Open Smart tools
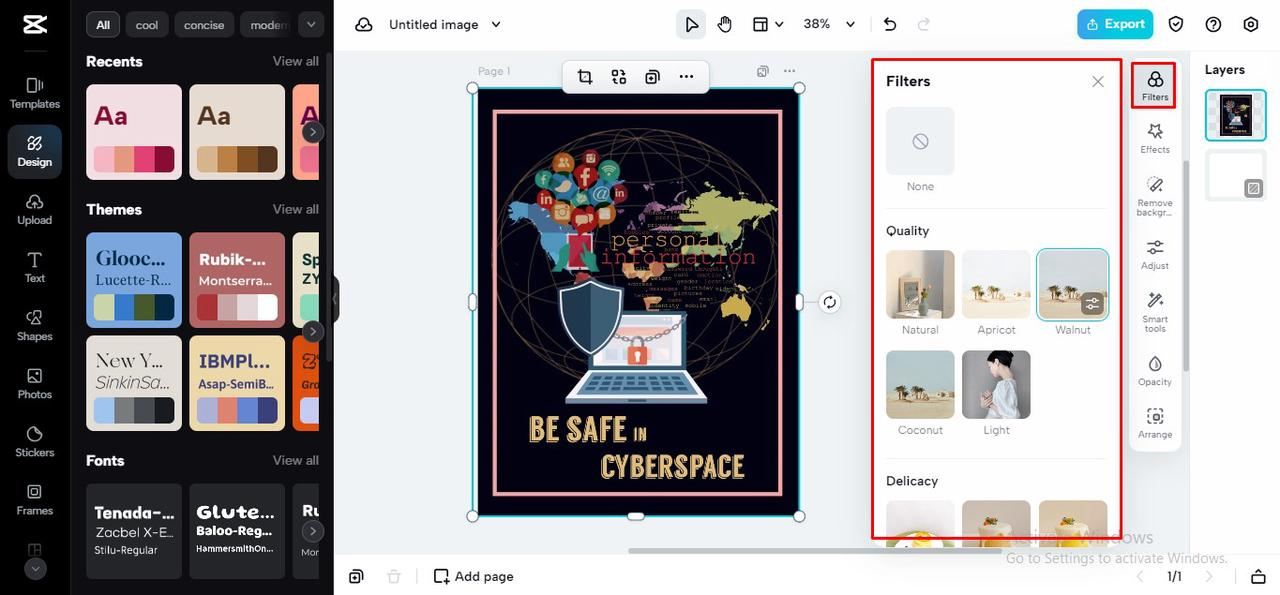This screenshot has width=1280, height=595. point(1155,312)
